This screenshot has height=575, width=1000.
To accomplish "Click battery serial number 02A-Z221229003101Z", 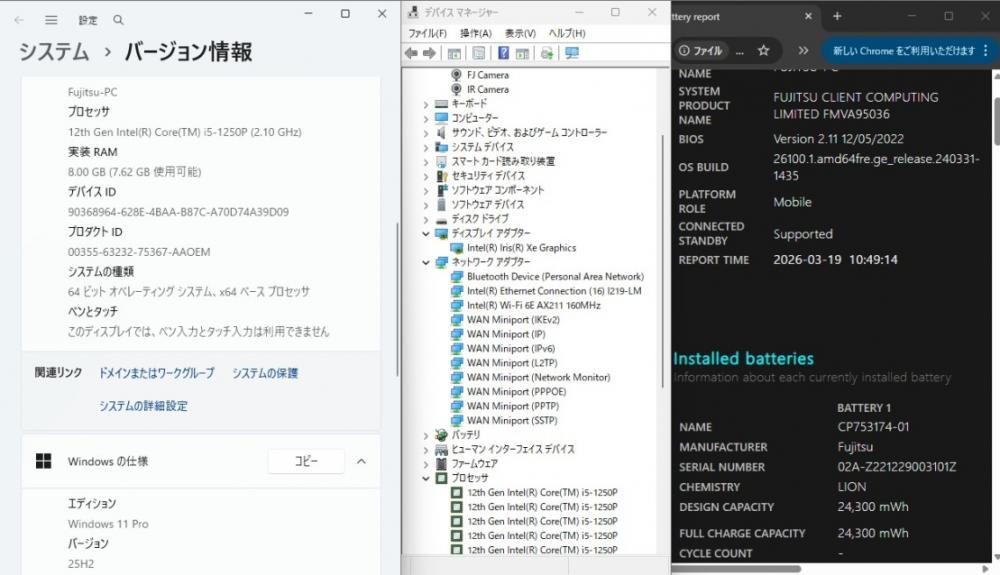I will click(897, 467).
